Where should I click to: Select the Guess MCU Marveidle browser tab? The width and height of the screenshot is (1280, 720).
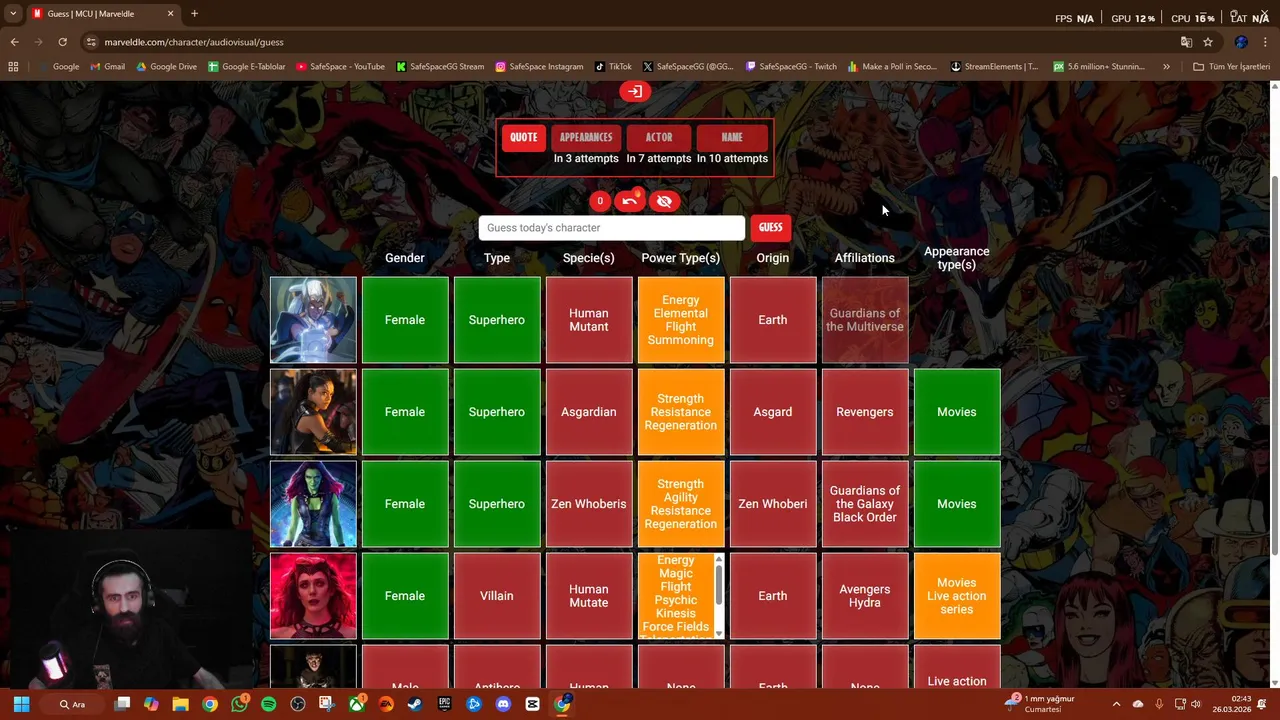tap(103, 14)
